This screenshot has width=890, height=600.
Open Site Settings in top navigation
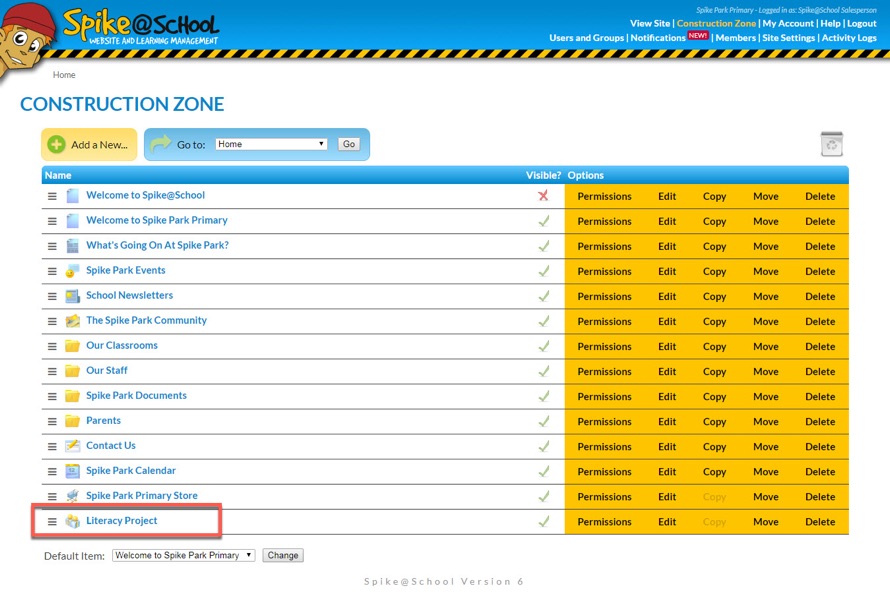point(788,37)
